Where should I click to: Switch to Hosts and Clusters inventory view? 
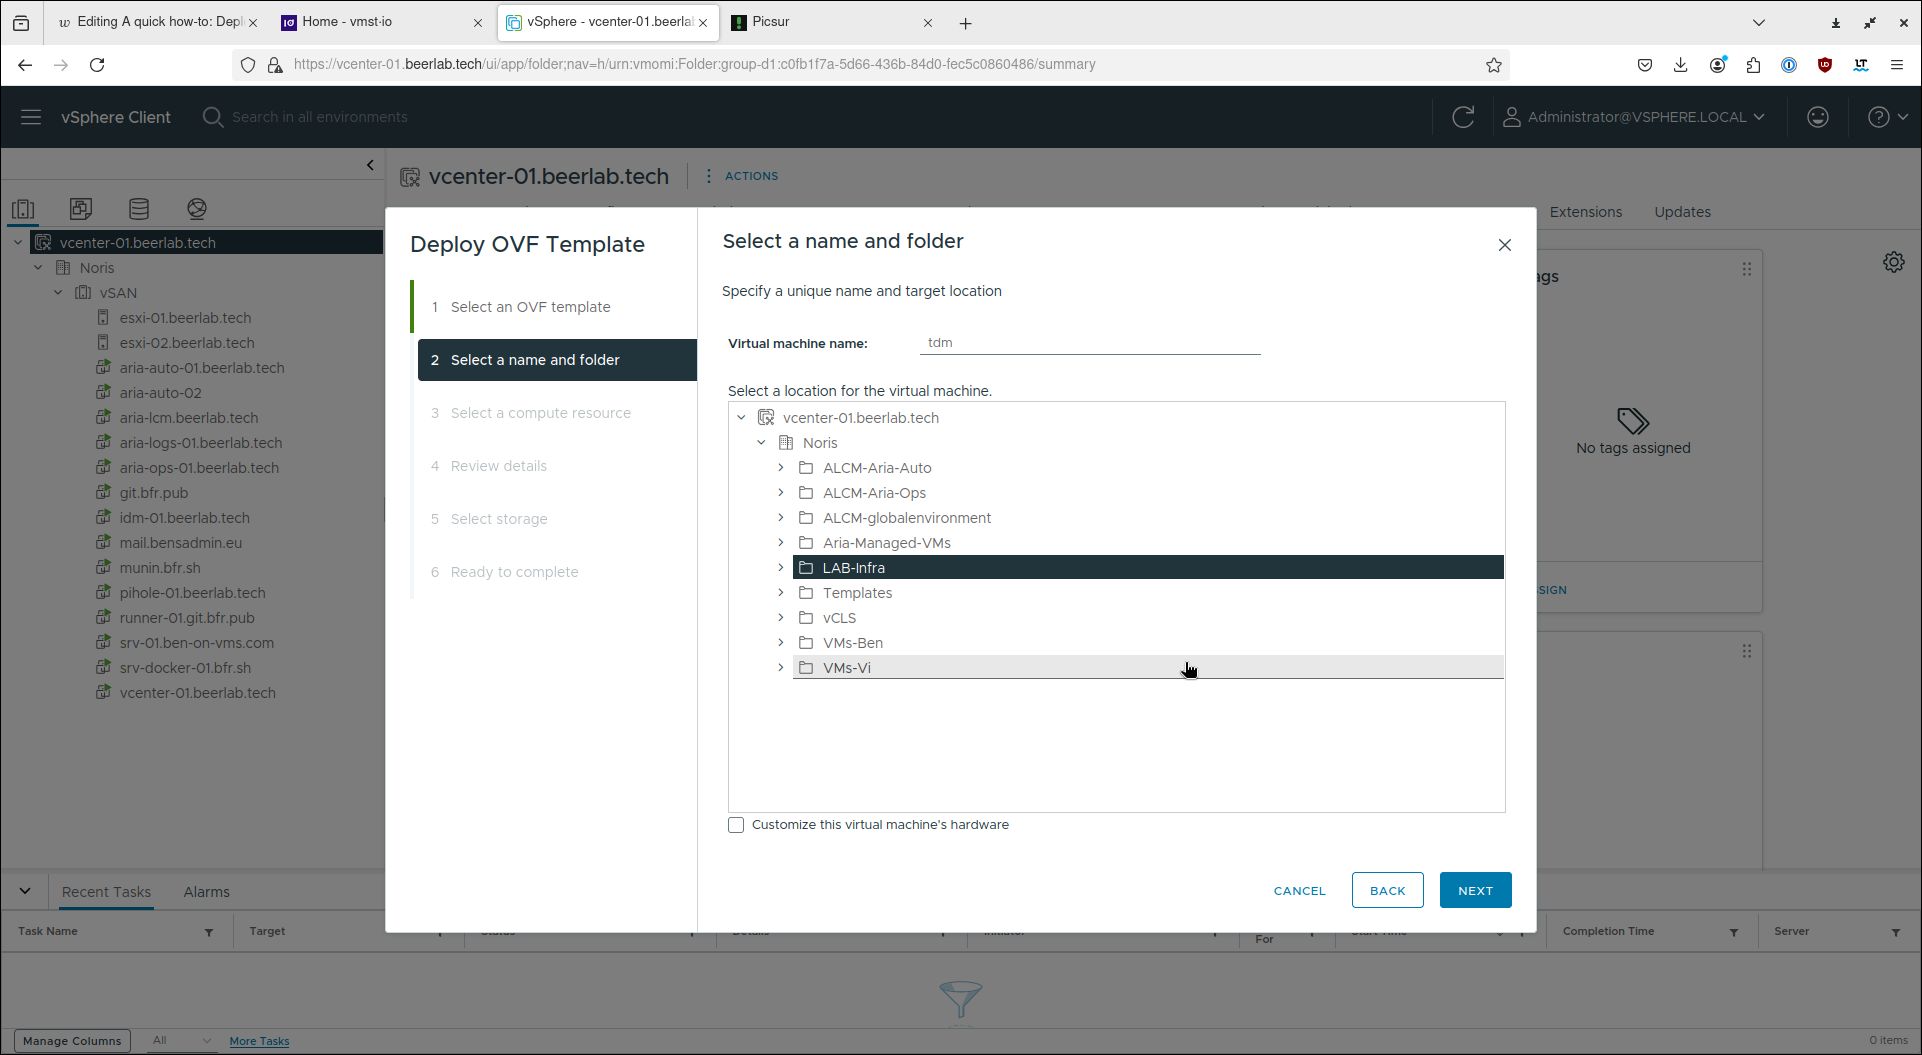pyautogui.click(x=23, y=209)
